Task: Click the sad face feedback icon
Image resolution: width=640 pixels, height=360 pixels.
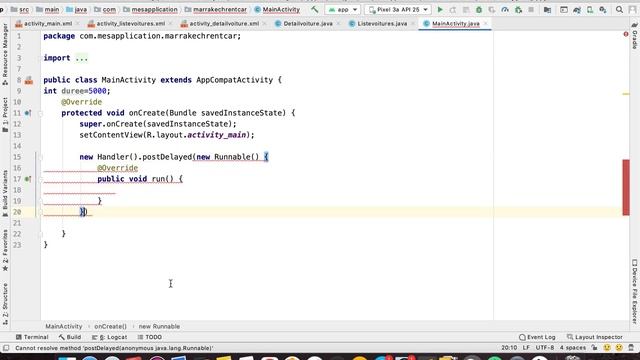Action: pyautogui.click(x=619, y=348)
